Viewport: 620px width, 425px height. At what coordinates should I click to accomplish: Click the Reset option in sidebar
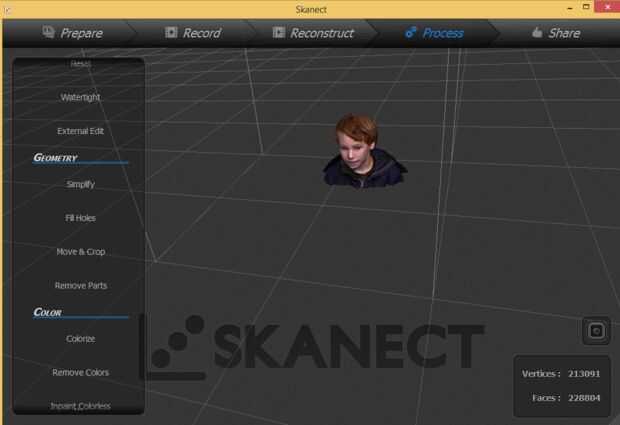point(80,64)
